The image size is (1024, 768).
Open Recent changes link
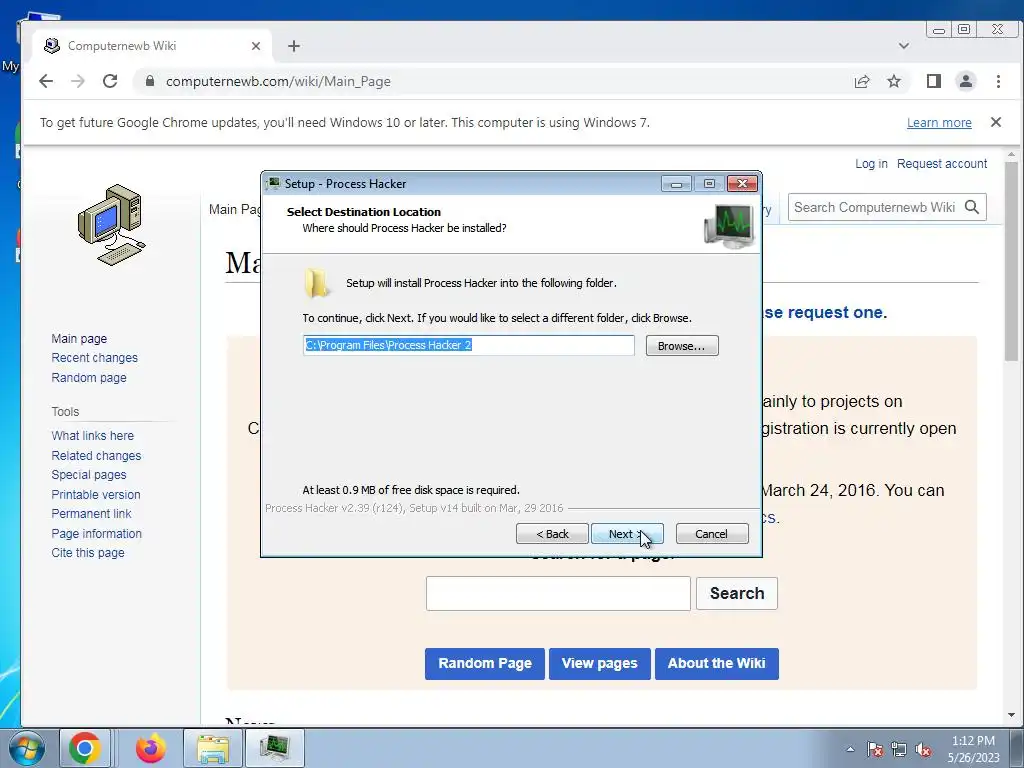pyautogui.click(x=95, y=358)
